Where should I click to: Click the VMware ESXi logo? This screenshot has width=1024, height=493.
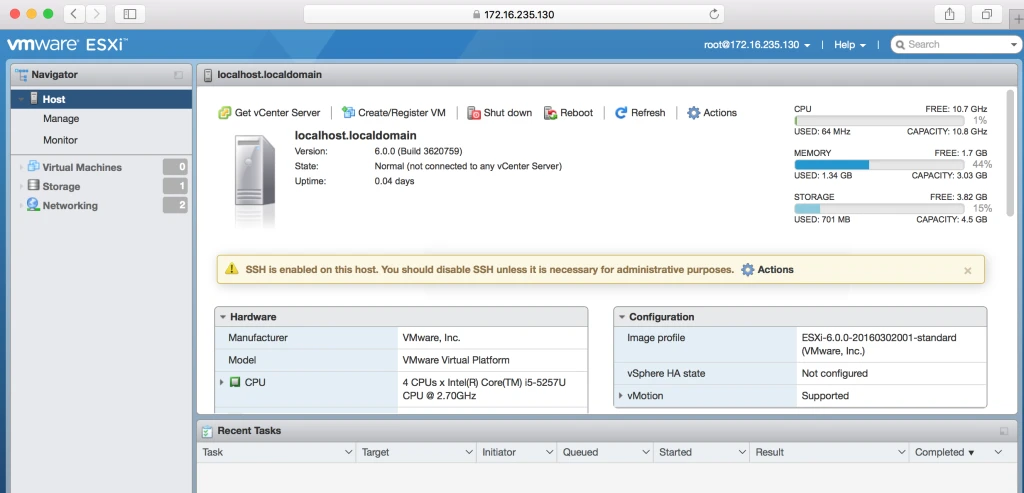(67, 44)
